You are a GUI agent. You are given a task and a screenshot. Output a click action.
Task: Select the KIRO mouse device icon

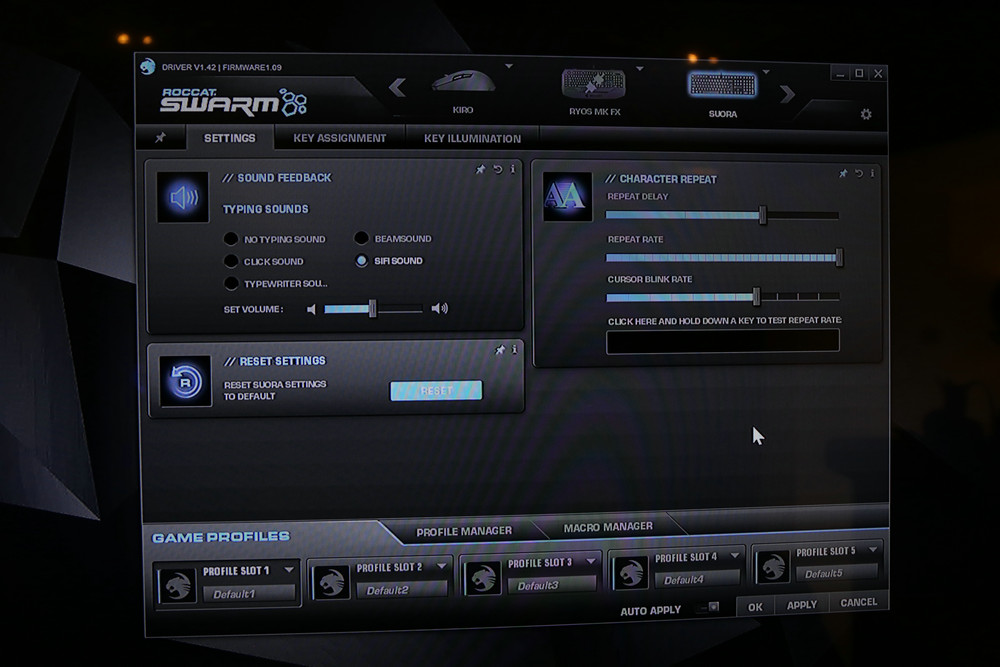coord(463,83)
